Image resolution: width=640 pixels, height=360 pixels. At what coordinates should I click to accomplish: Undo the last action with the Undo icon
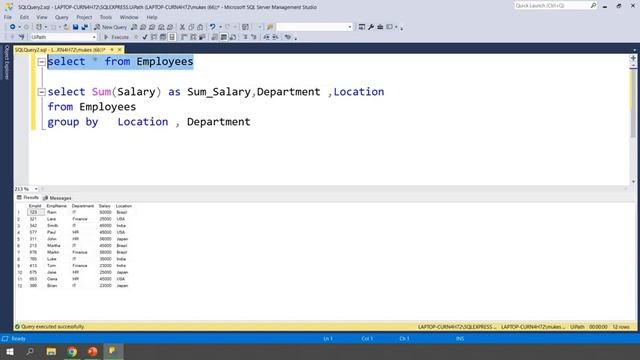click(x=213, y=27)
